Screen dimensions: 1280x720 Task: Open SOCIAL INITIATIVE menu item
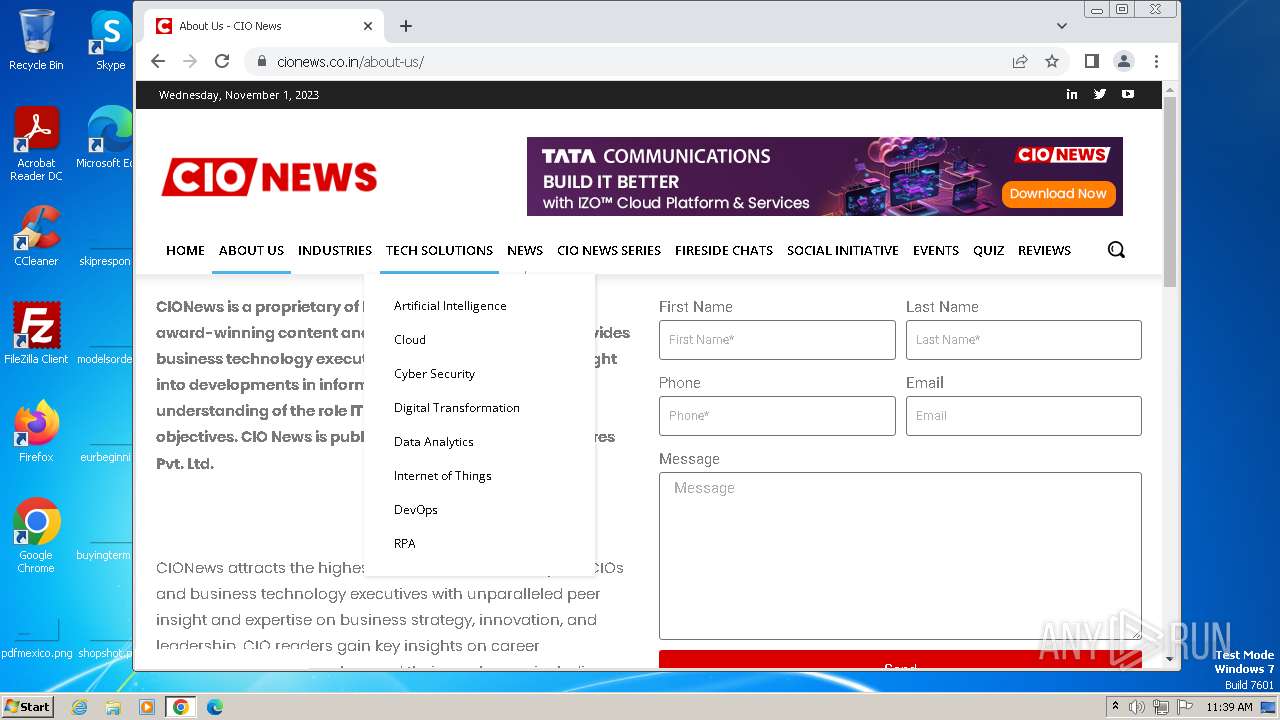(x=843, y=250)
